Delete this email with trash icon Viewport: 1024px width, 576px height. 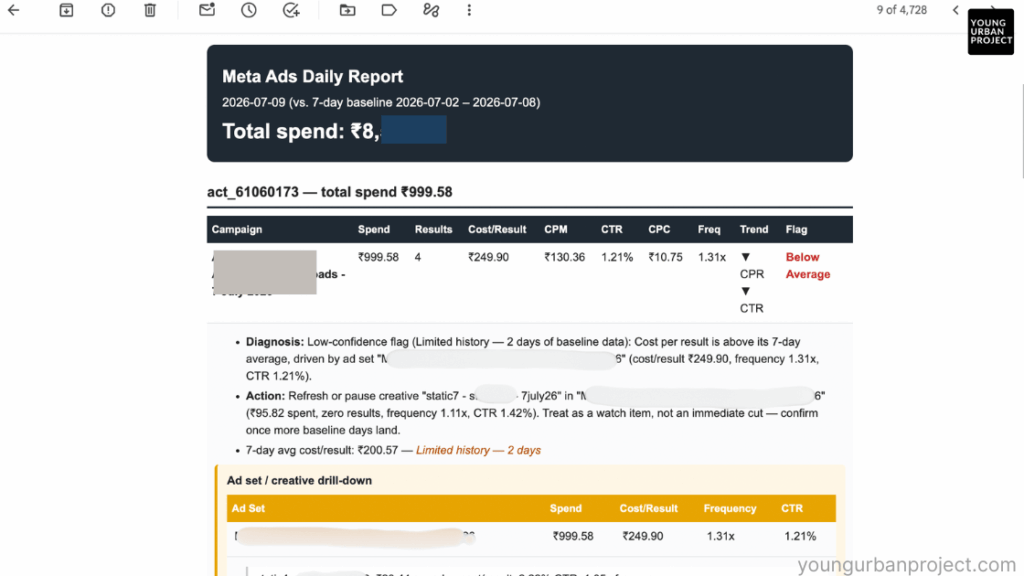pos(150,10)
